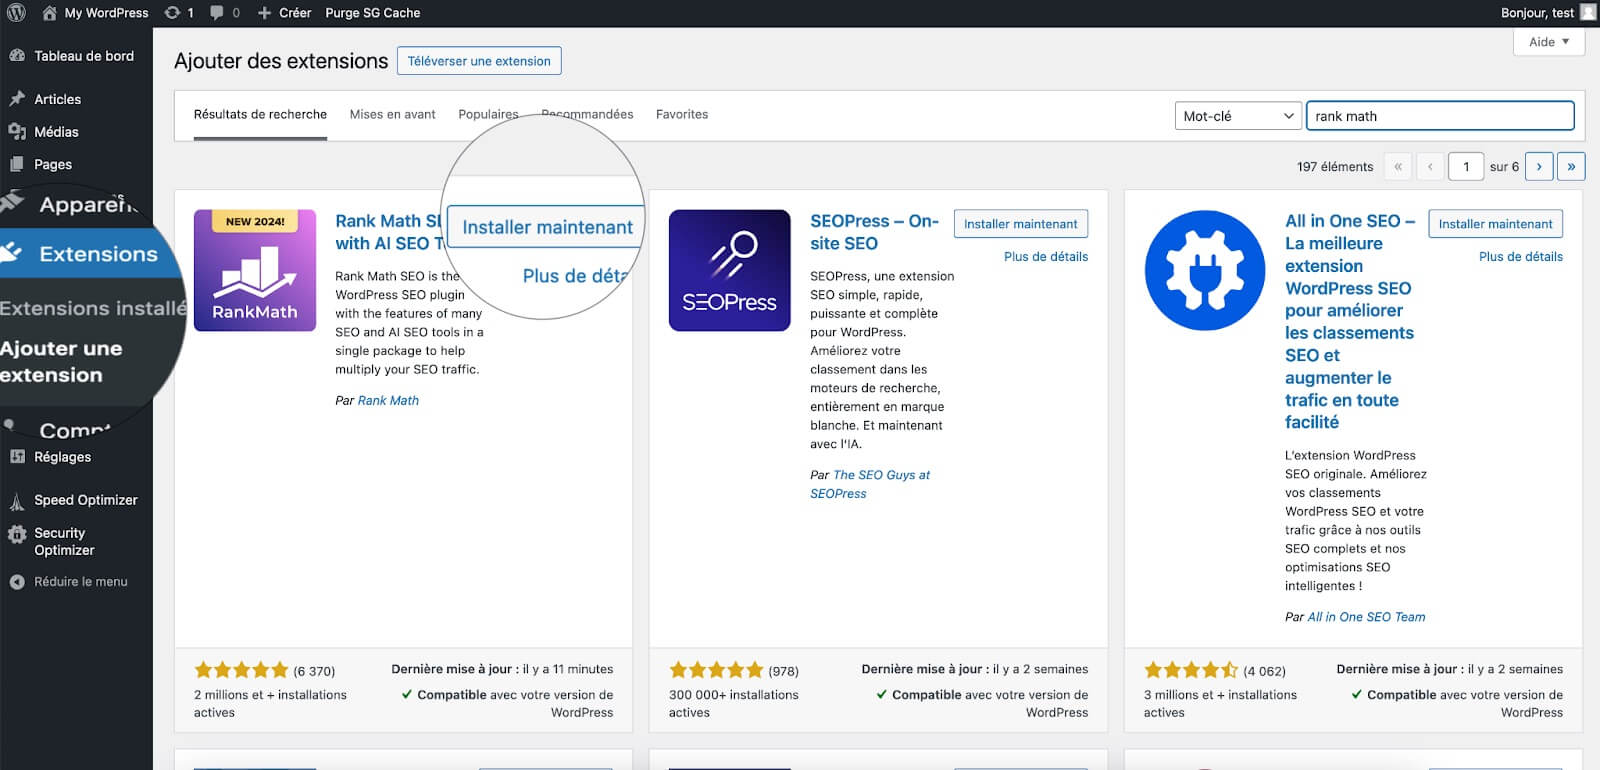
Task: Open The SEO Guys at SEOPress author link
Action: point(870,484)
